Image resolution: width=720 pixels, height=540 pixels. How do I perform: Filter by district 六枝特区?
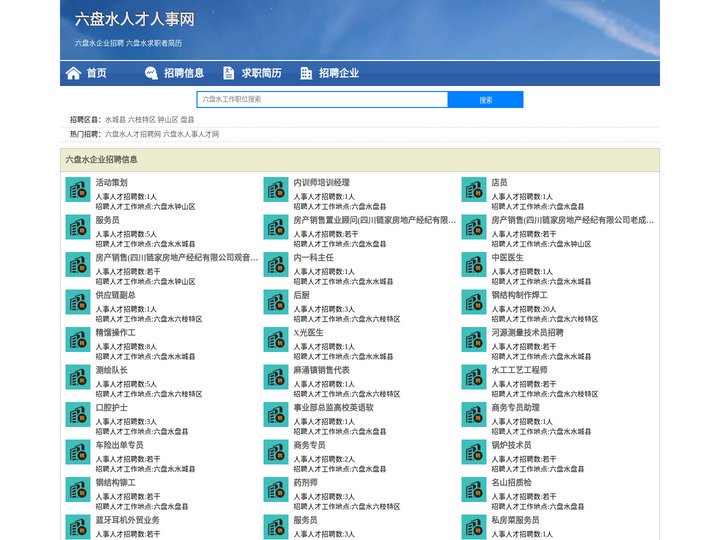142,119
